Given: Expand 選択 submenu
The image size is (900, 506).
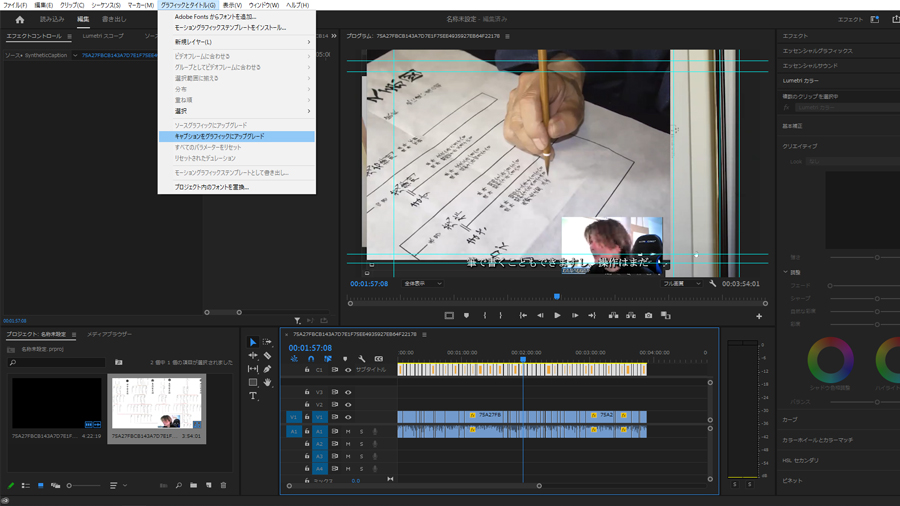Looking at the screenshot, I should click(x=237, y=111).
